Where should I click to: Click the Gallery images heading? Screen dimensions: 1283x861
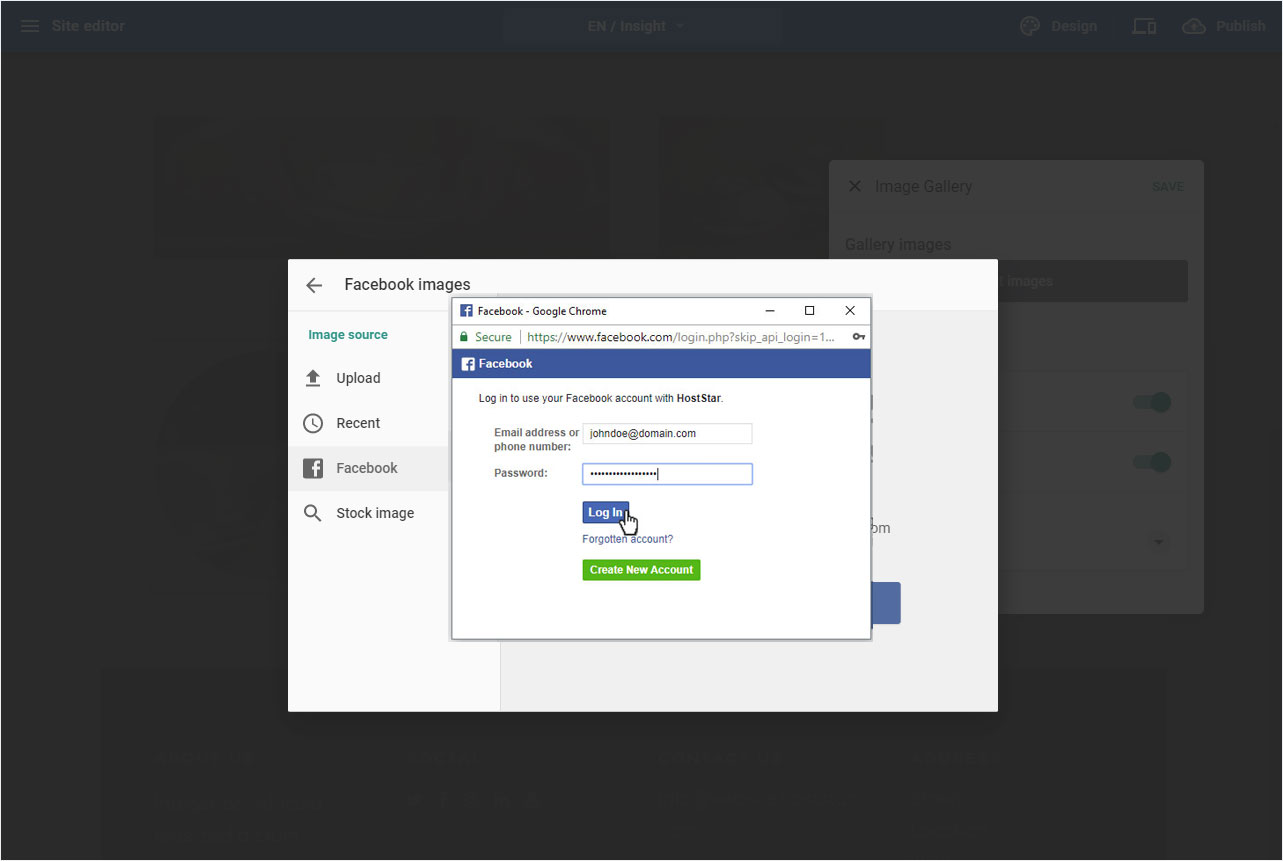click(898, 244)
